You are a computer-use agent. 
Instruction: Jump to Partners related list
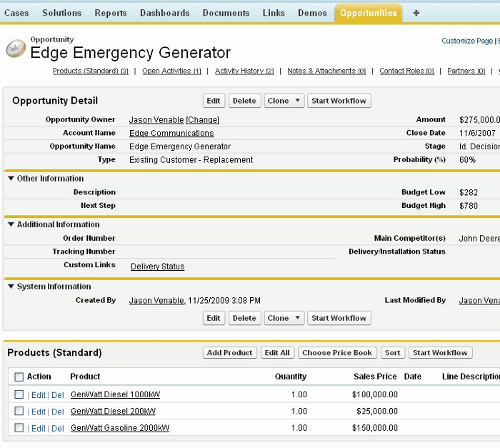point(466,71)
